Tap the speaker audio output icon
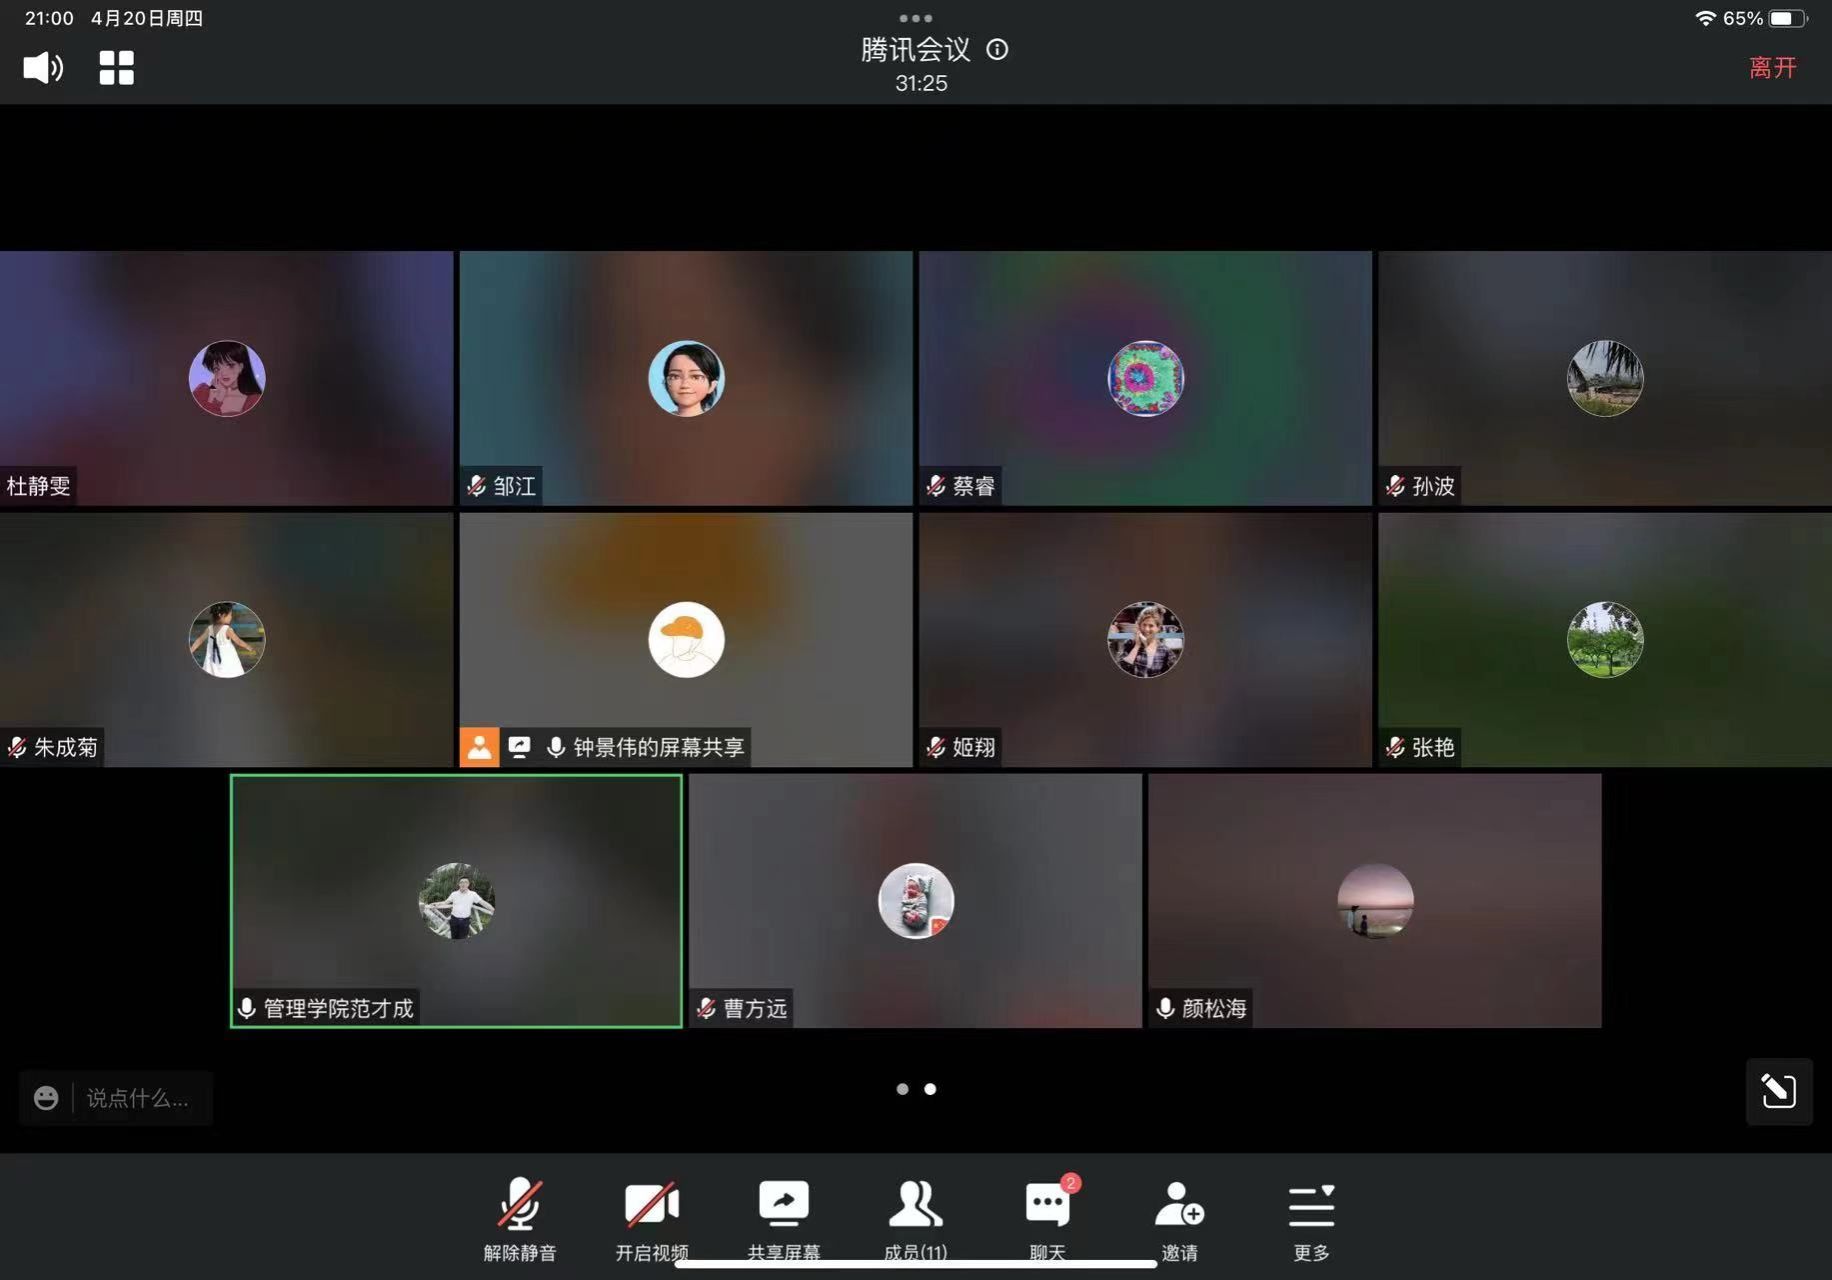This screenshot has height=1280, width=1832. 43,68
